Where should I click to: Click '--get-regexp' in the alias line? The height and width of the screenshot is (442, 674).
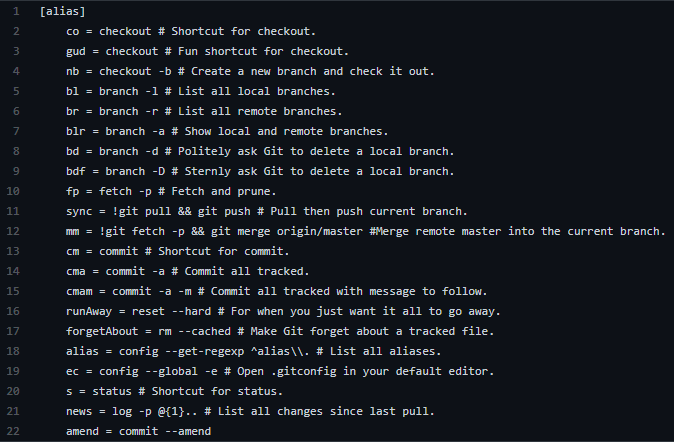[x=205, y=351]
